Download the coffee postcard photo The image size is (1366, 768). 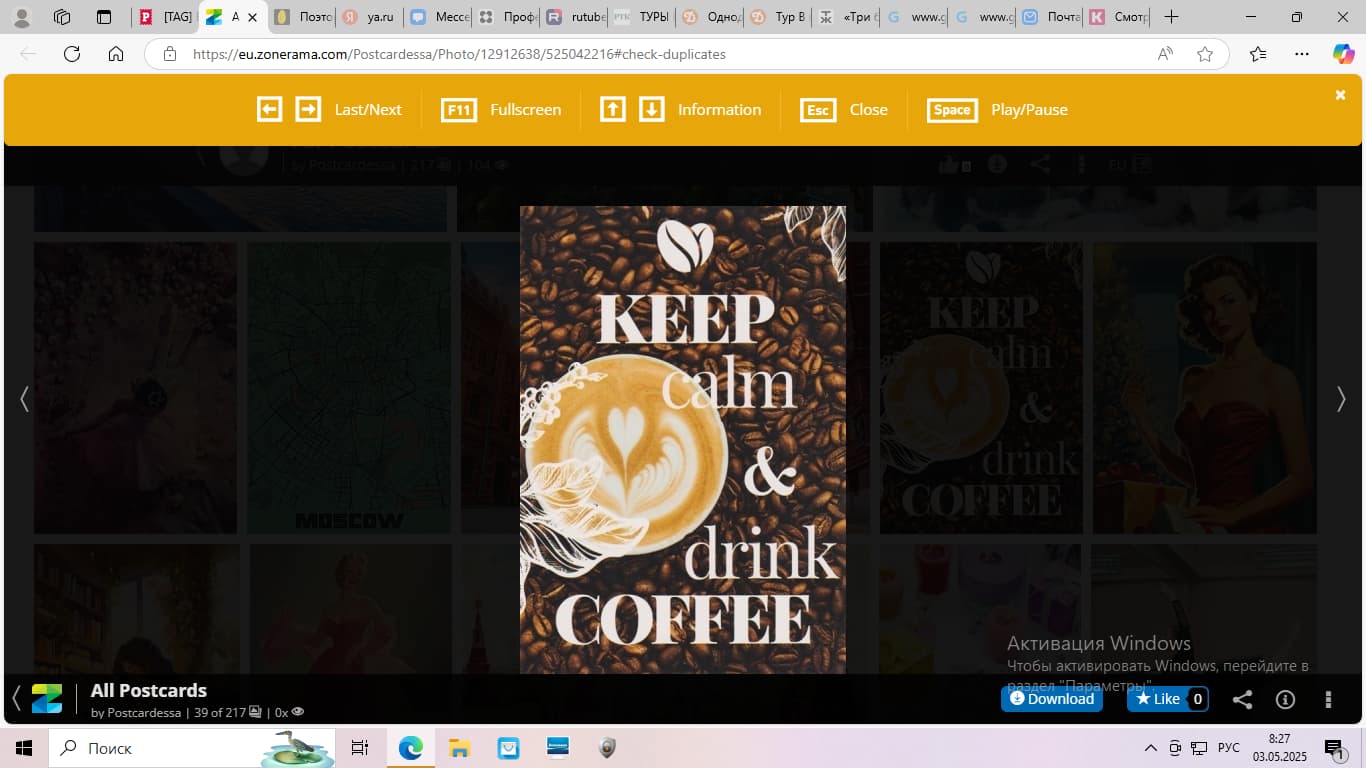(1052, 699)
